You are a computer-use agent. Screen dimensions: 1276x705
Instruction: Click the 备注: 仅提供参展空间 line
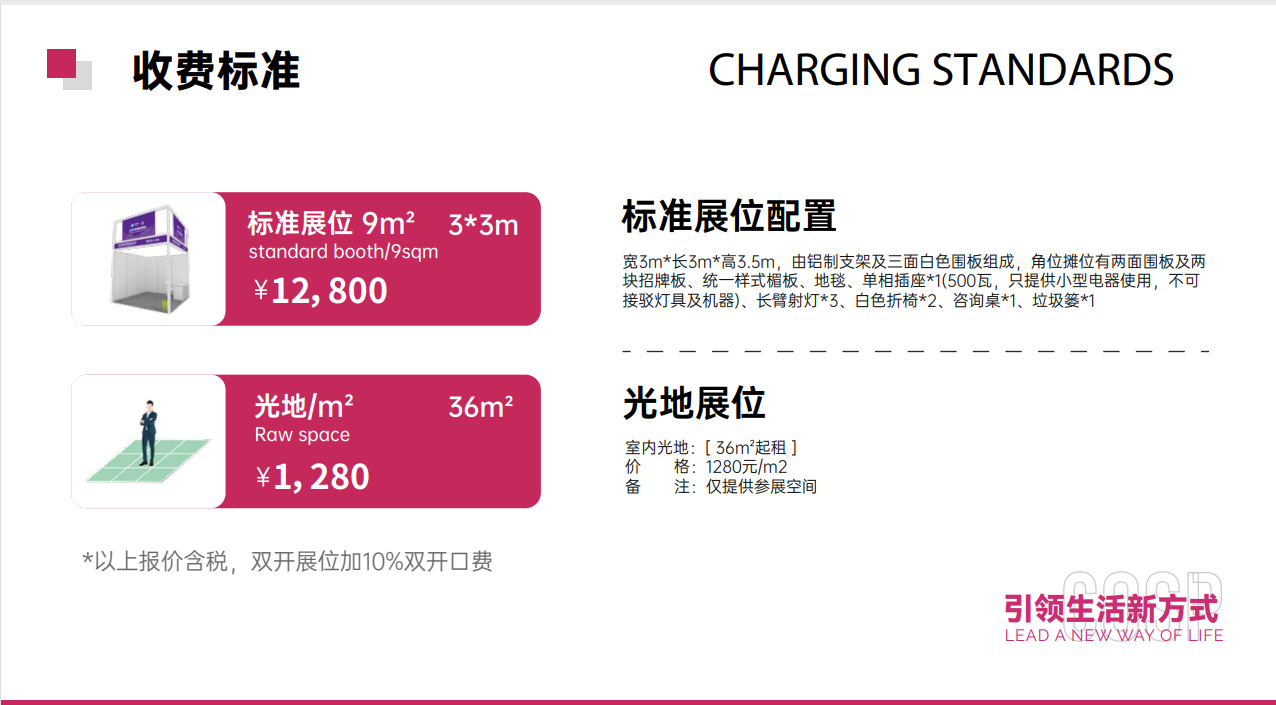pos(721,487)
